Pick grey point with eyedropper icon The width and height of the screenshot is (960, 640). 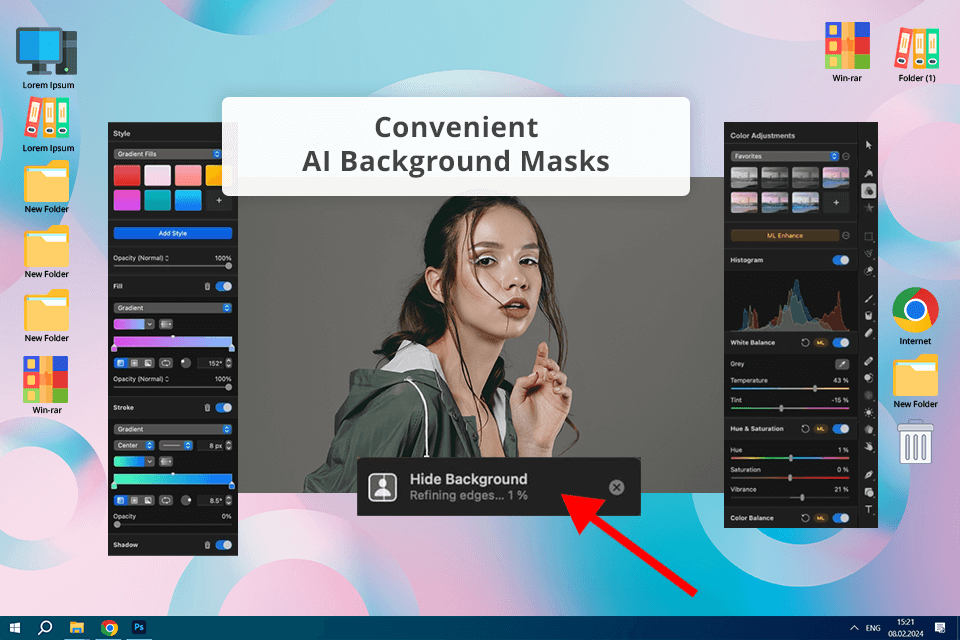[842, 364]
